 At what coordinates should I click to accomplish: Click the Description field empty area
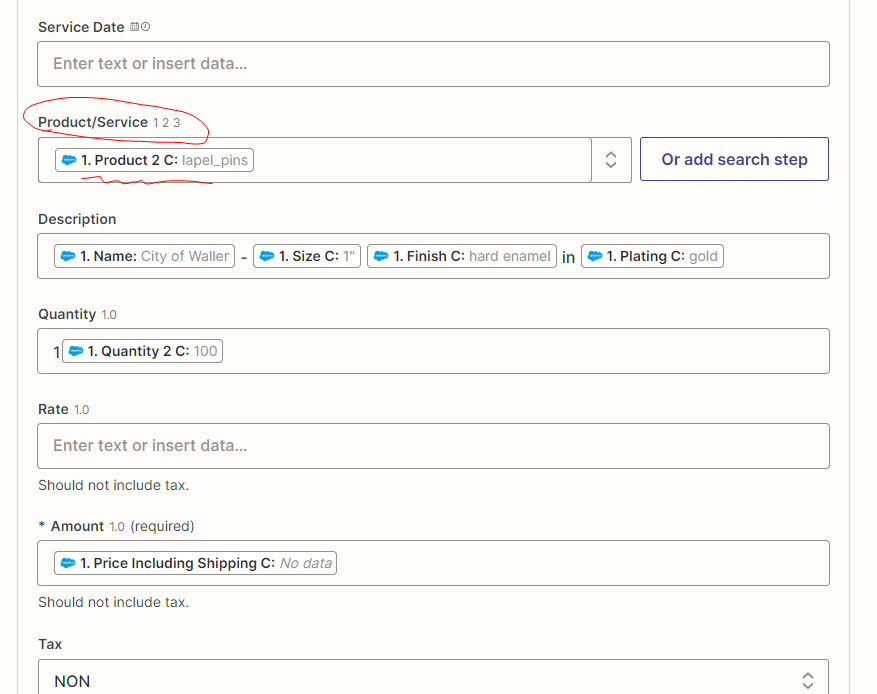(x=776, y=256)
